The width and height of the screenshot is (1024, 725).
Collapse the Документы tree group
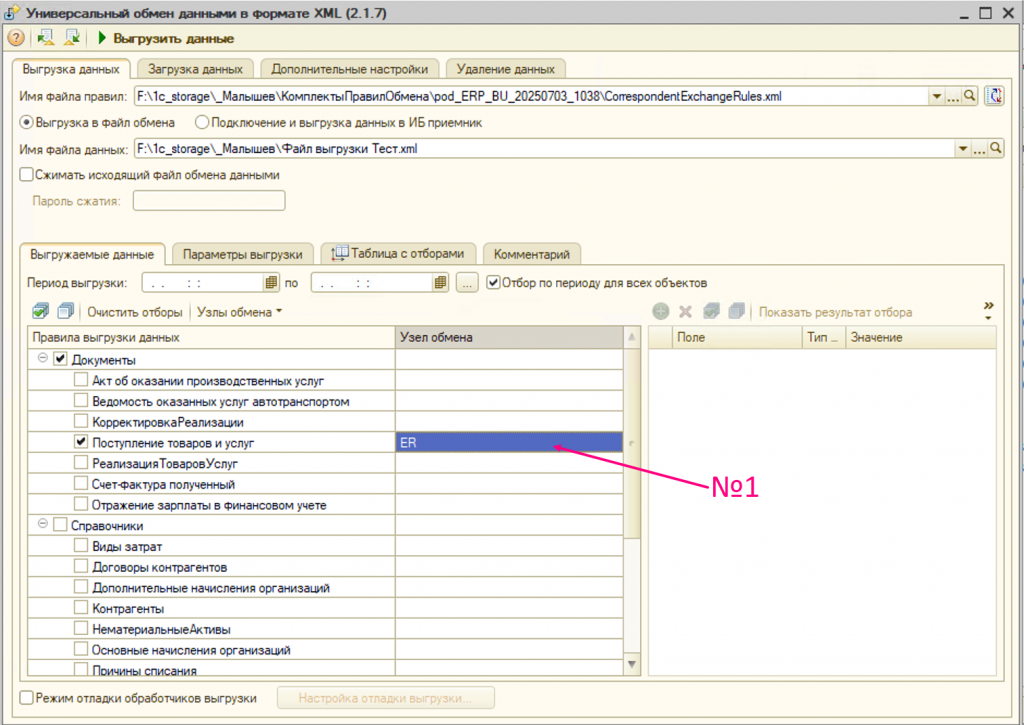coord(42,358)
